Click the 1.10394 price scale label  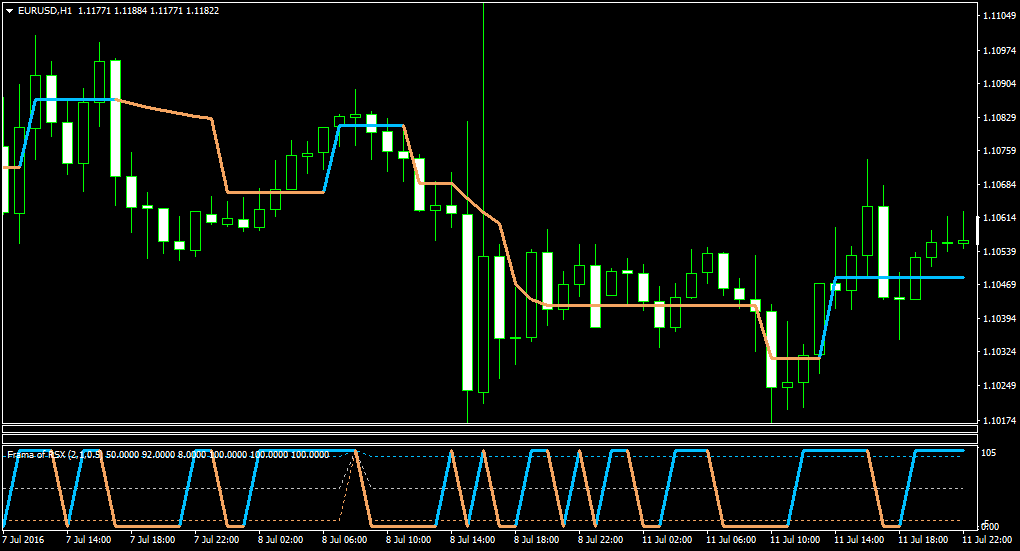click(x=1000, y=318)
